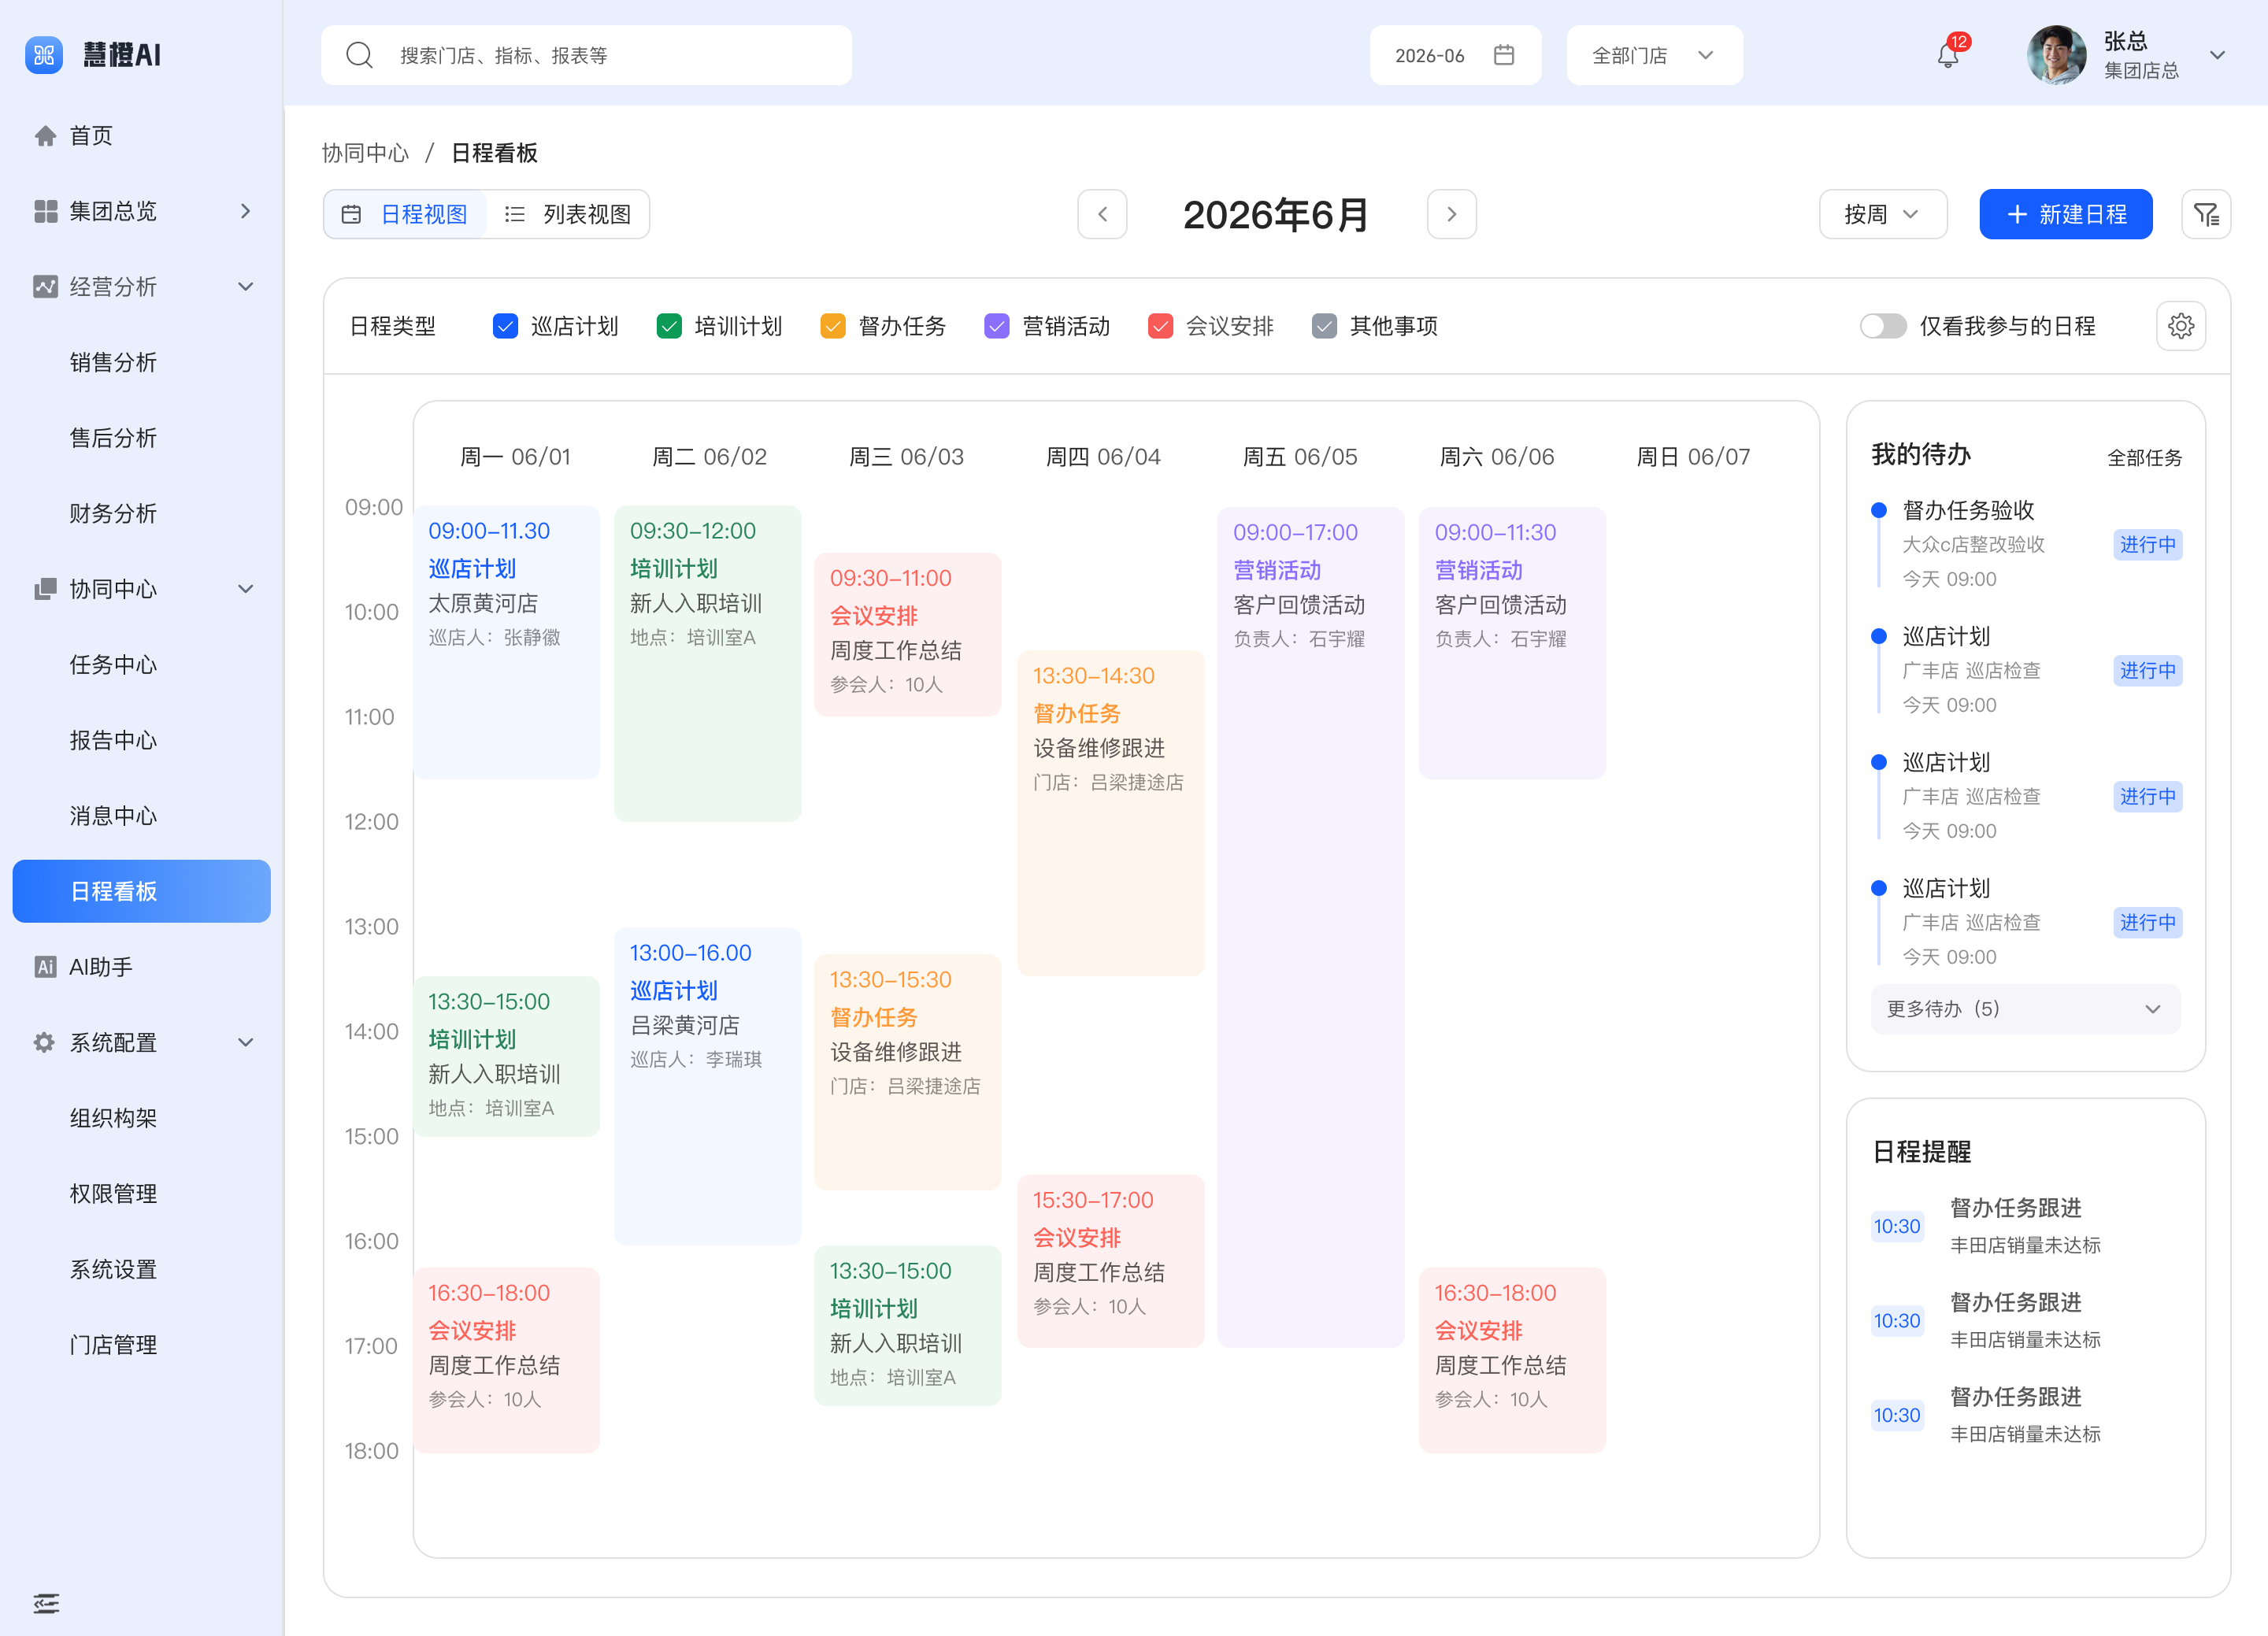2268x1636 pixels.
Task: Click the 首页 home icon
Action: click(45, 136)
